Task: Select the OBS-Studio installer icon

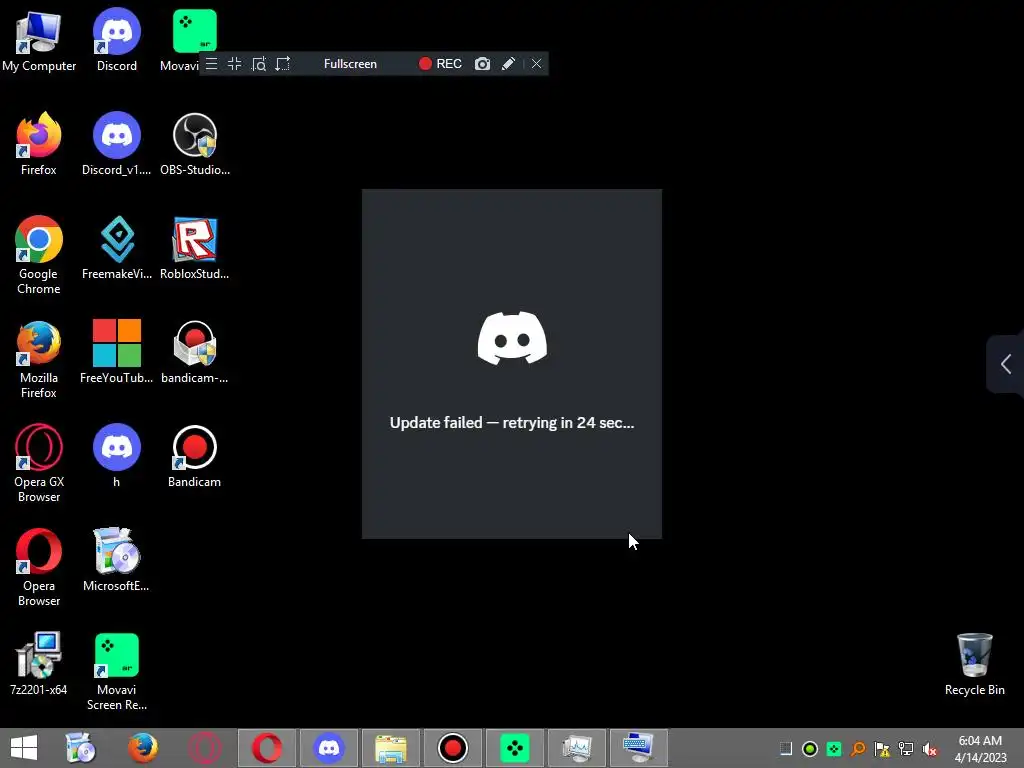Action: point(195,144)
